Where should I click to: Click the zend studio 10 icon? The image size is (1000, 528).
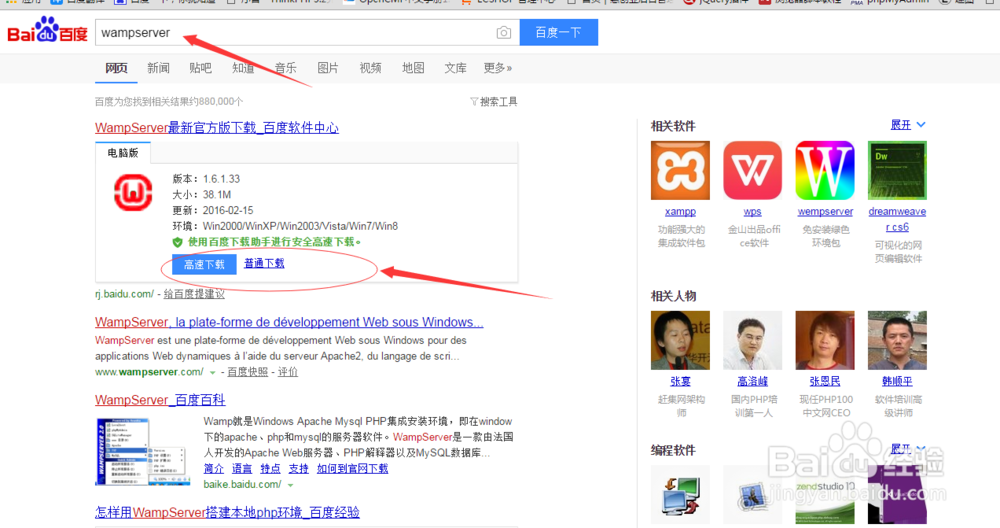(x=825, y=495)
